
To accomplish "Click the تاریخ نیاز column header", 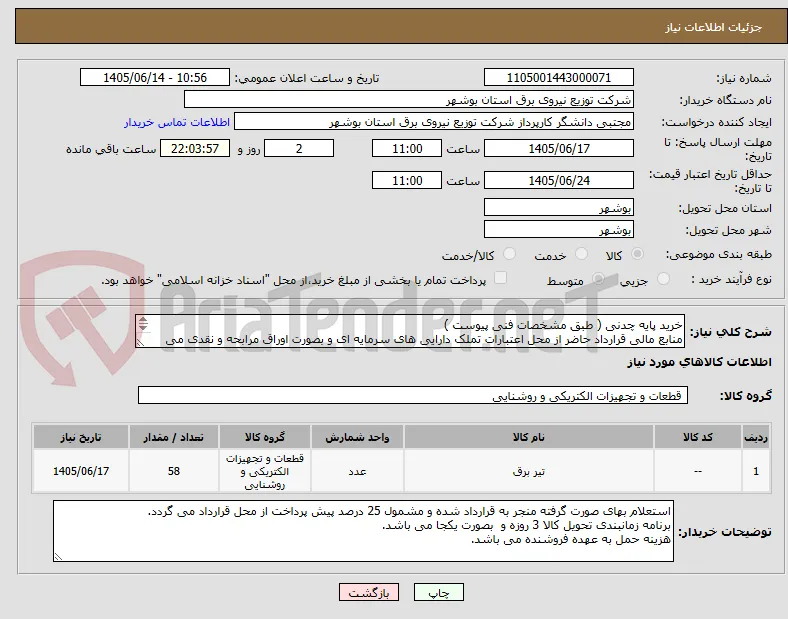I will (81, 437).
